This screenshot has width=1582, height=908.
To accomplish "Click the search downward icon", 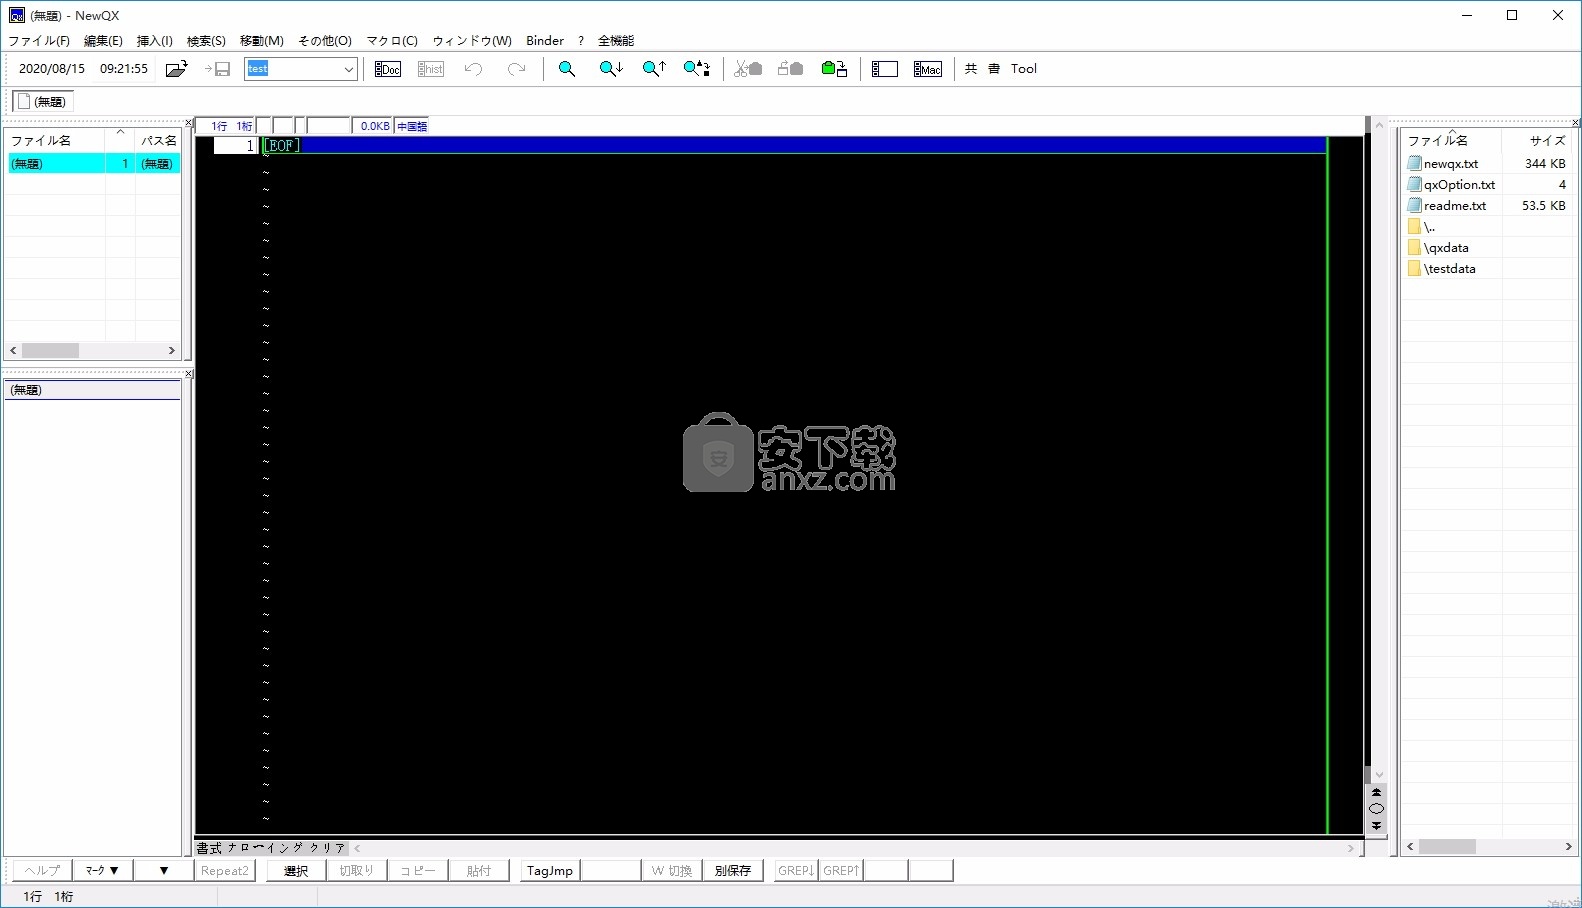I will click(x=611, y=69).
